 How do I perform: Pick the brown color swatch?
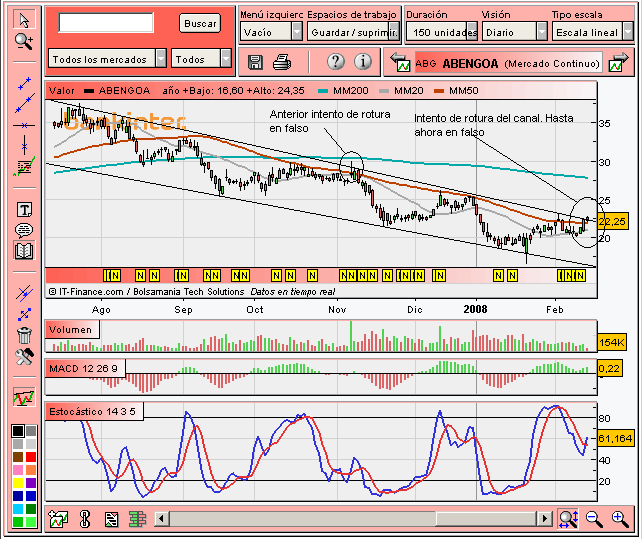[x=18, y=457]
